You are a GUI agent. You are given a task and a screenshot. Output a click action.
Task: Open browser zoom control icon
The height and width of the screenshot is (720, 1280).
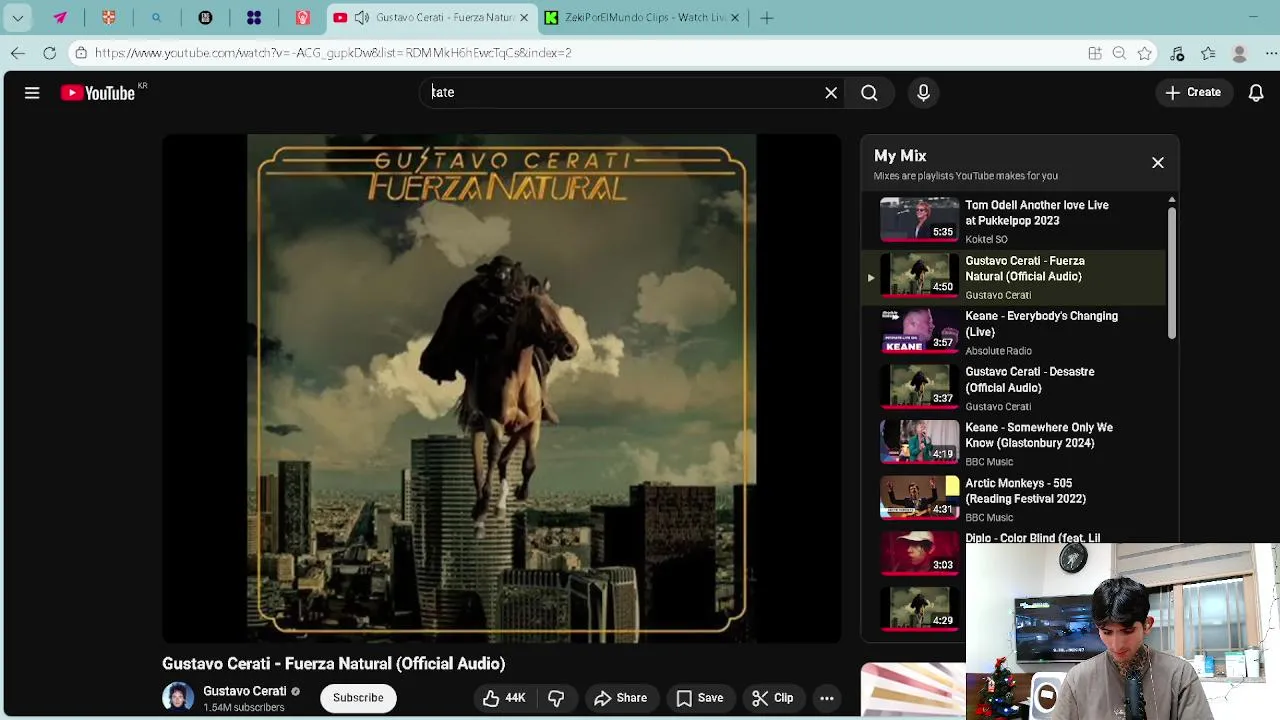click(1119, 54)
